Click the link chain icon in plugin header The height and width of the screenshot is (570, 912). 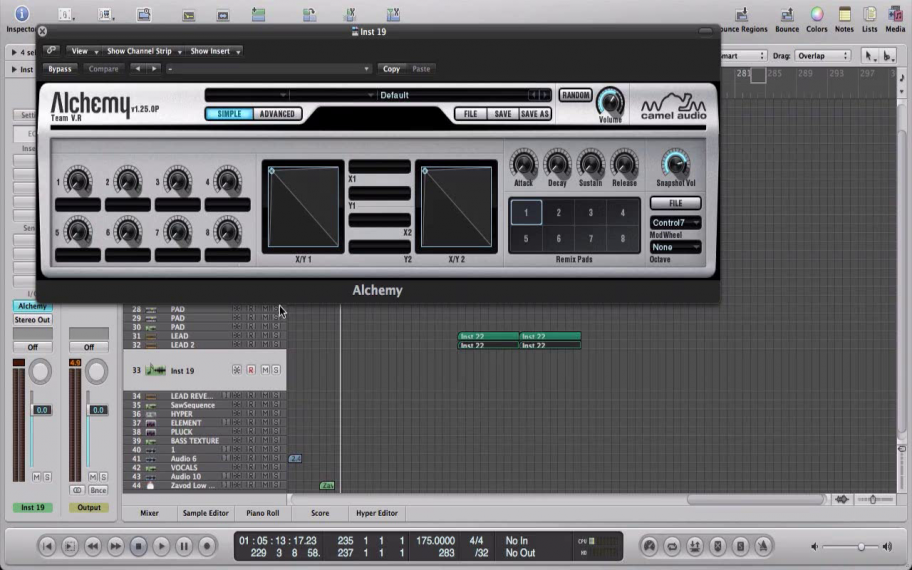51,51
